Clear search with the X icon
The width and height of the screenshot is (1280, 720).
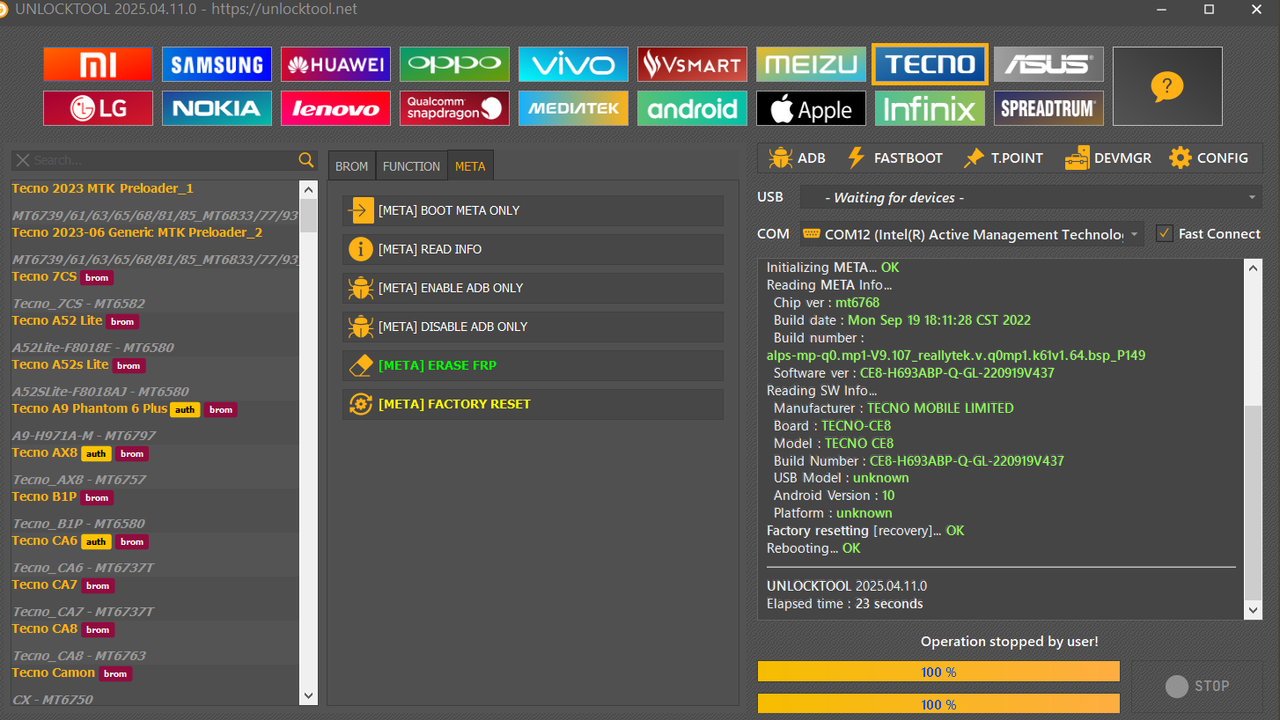pyautogui.click(x=23, y=160)
